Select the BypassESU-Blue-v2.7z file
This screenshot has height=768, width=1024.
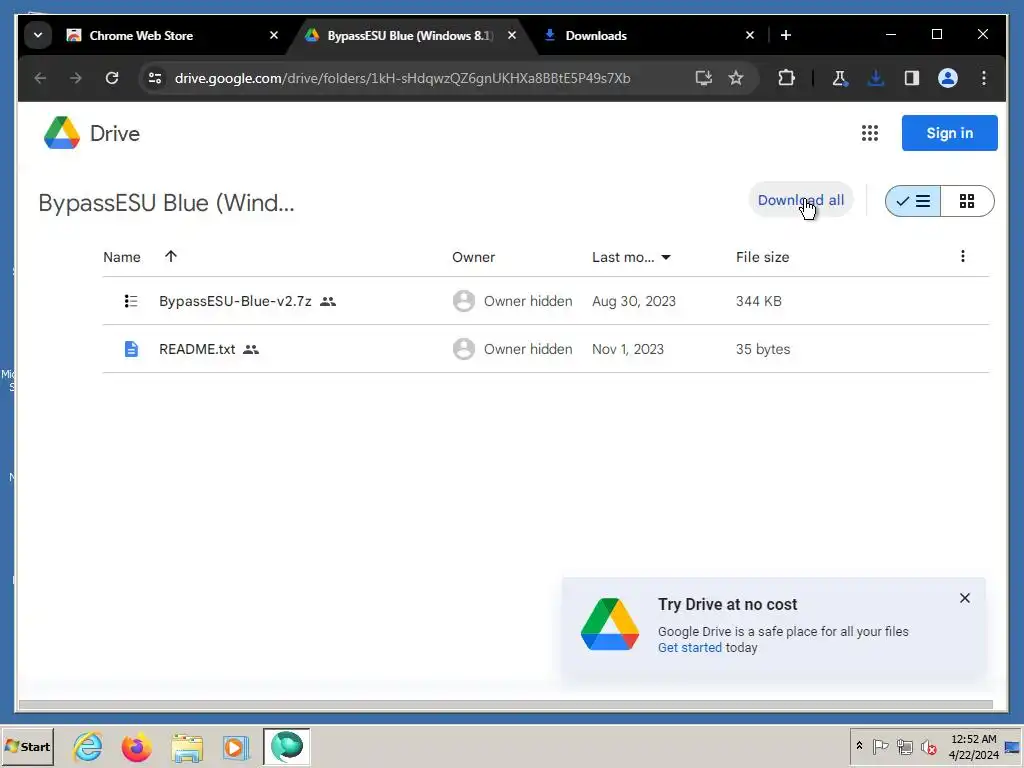pos(545,301)
